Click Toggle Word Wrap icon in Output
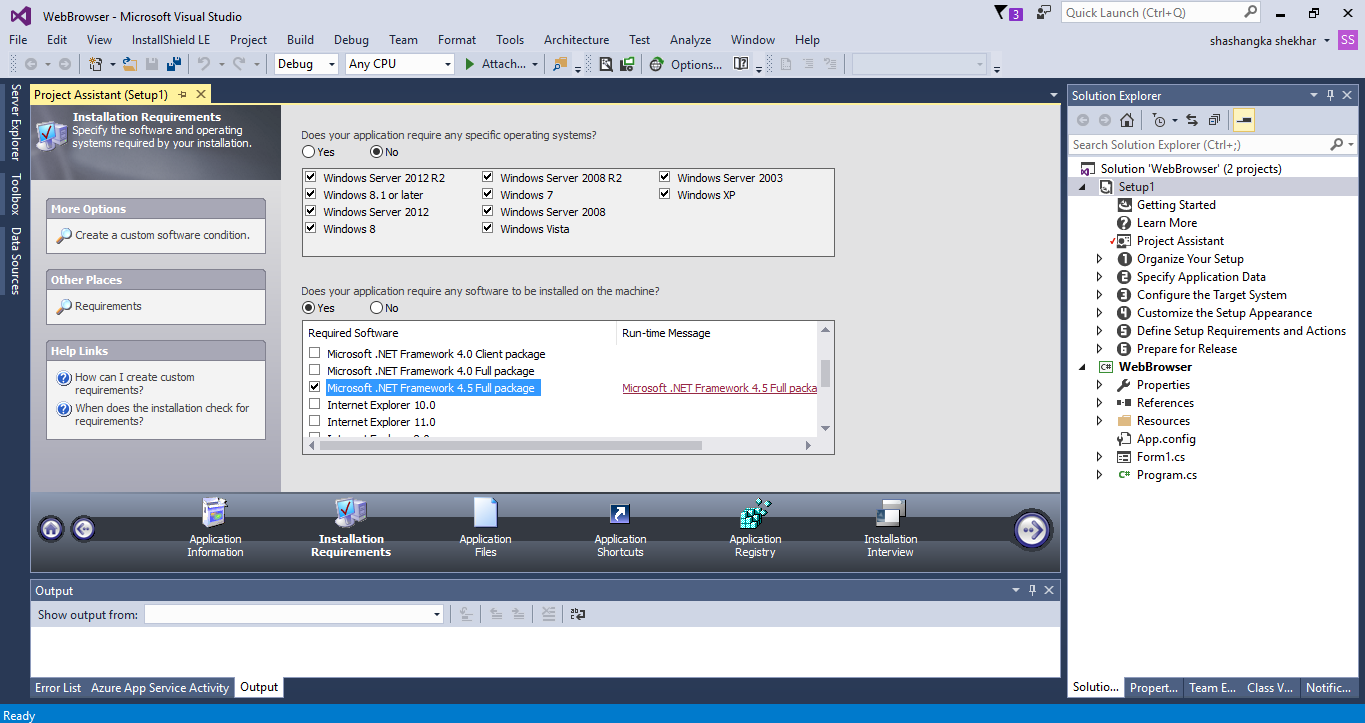Screen dimensions: 1365x723 [577, 614]
